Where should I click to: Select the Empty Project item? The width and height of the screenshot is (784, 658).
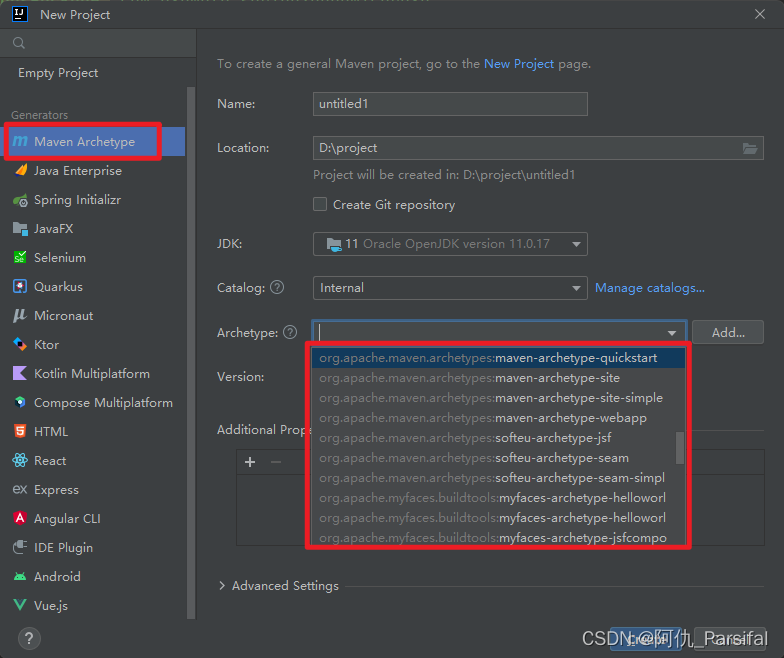(x=58, y=73)
